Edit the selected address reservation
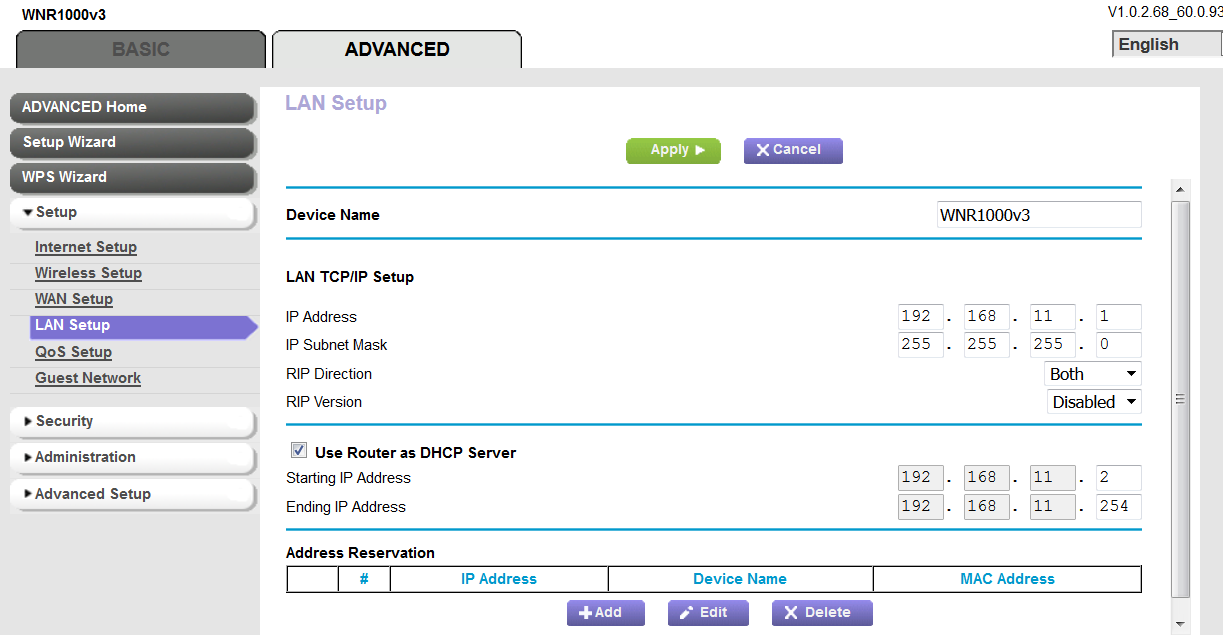This screenshot has width=1223, height=635. 706,612
